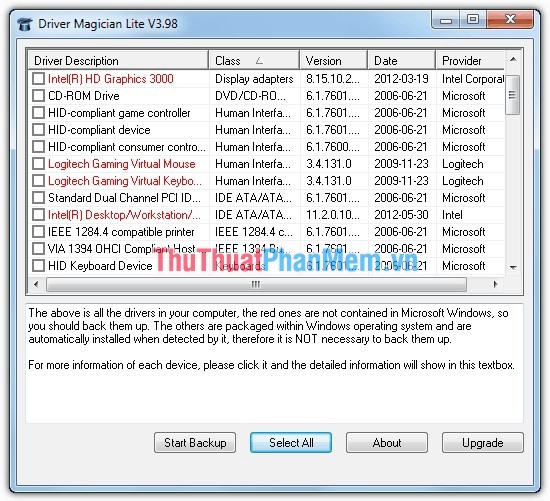The height and width of the screenshot is (501, 550).
Task: Click the Intel Corporat provider cell
Action: point(473,79)
